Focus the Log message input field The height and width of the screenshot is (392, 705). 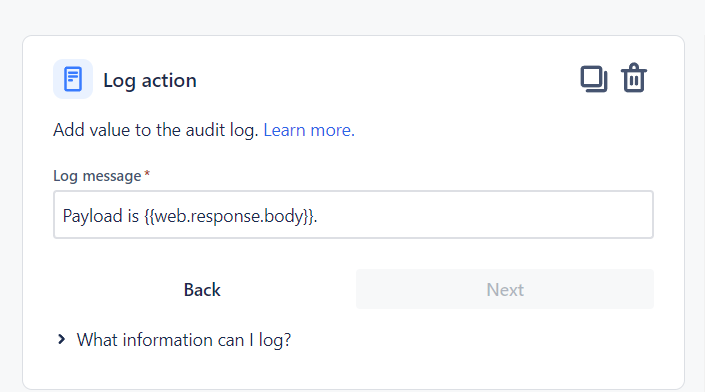(353, 214)
